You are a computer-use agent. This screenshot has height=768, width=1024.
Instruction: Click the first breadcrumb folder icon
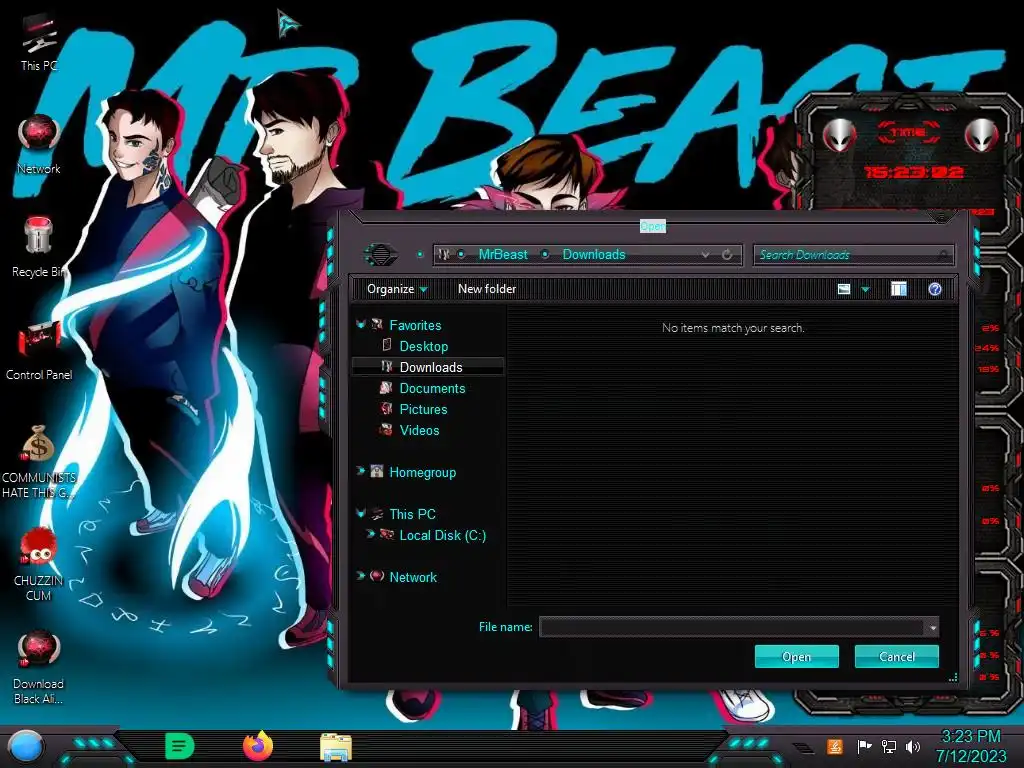pyautogui.click(x=444, y=254)
